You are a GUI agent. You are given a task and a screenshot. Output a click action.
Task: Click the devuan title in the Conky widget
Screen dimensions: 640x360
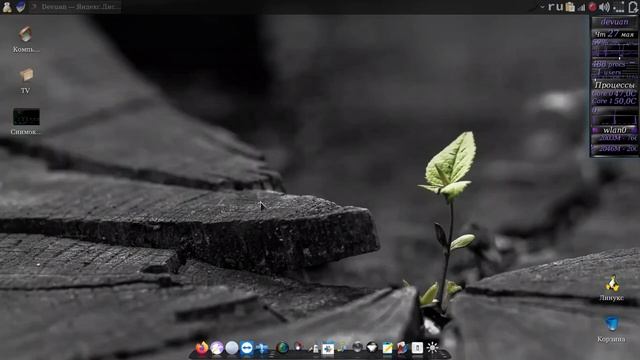tap(614, 22)
